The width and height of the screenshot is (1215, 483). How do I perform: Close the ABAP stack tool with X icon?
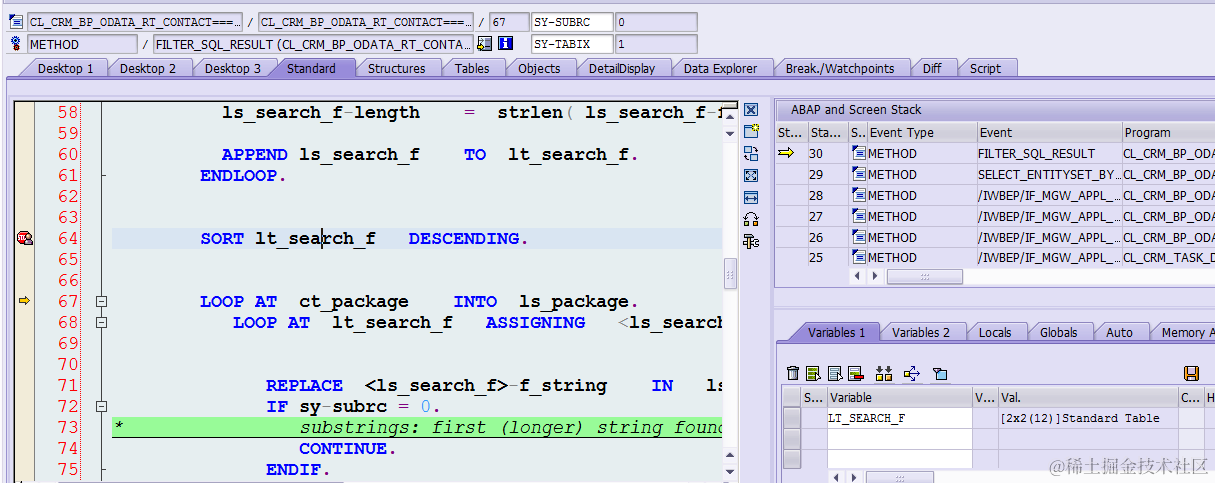(751, 110)
